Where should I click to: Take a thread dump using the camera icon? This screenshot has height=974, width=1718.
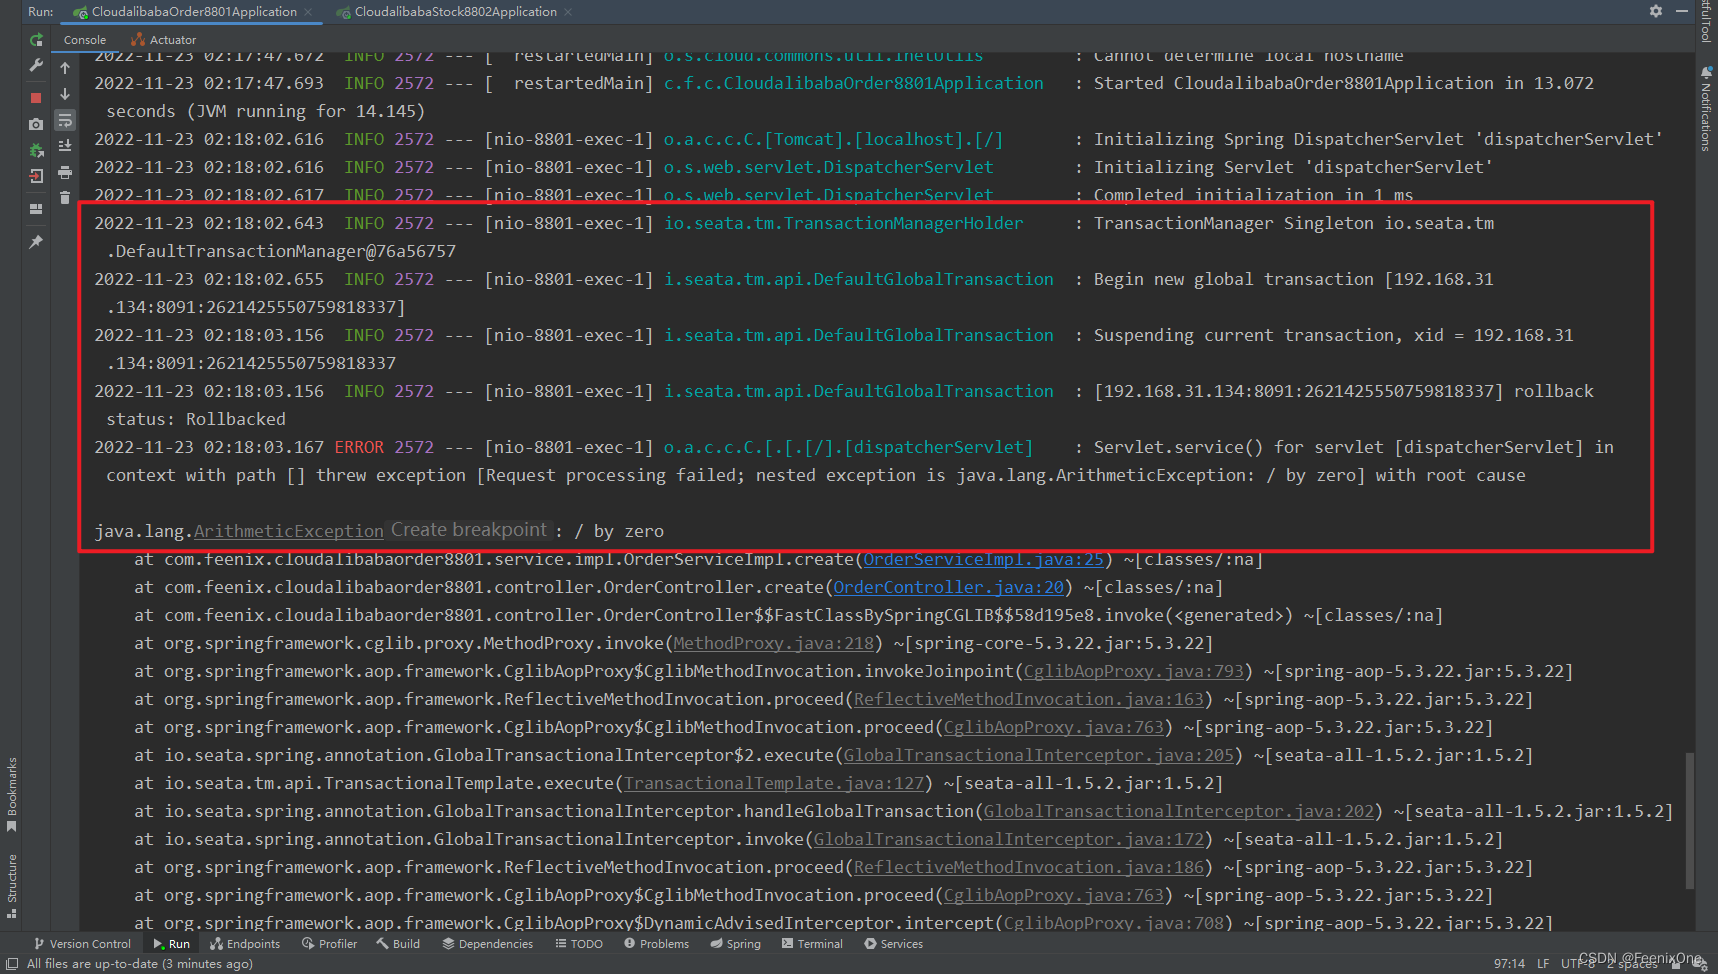tap(36, 124)
